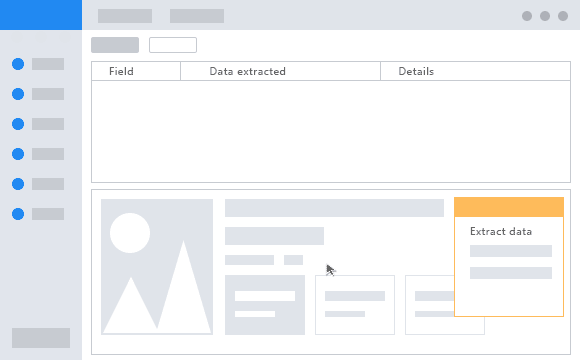
Task: Click the Details column header
Action: (475, 71)
